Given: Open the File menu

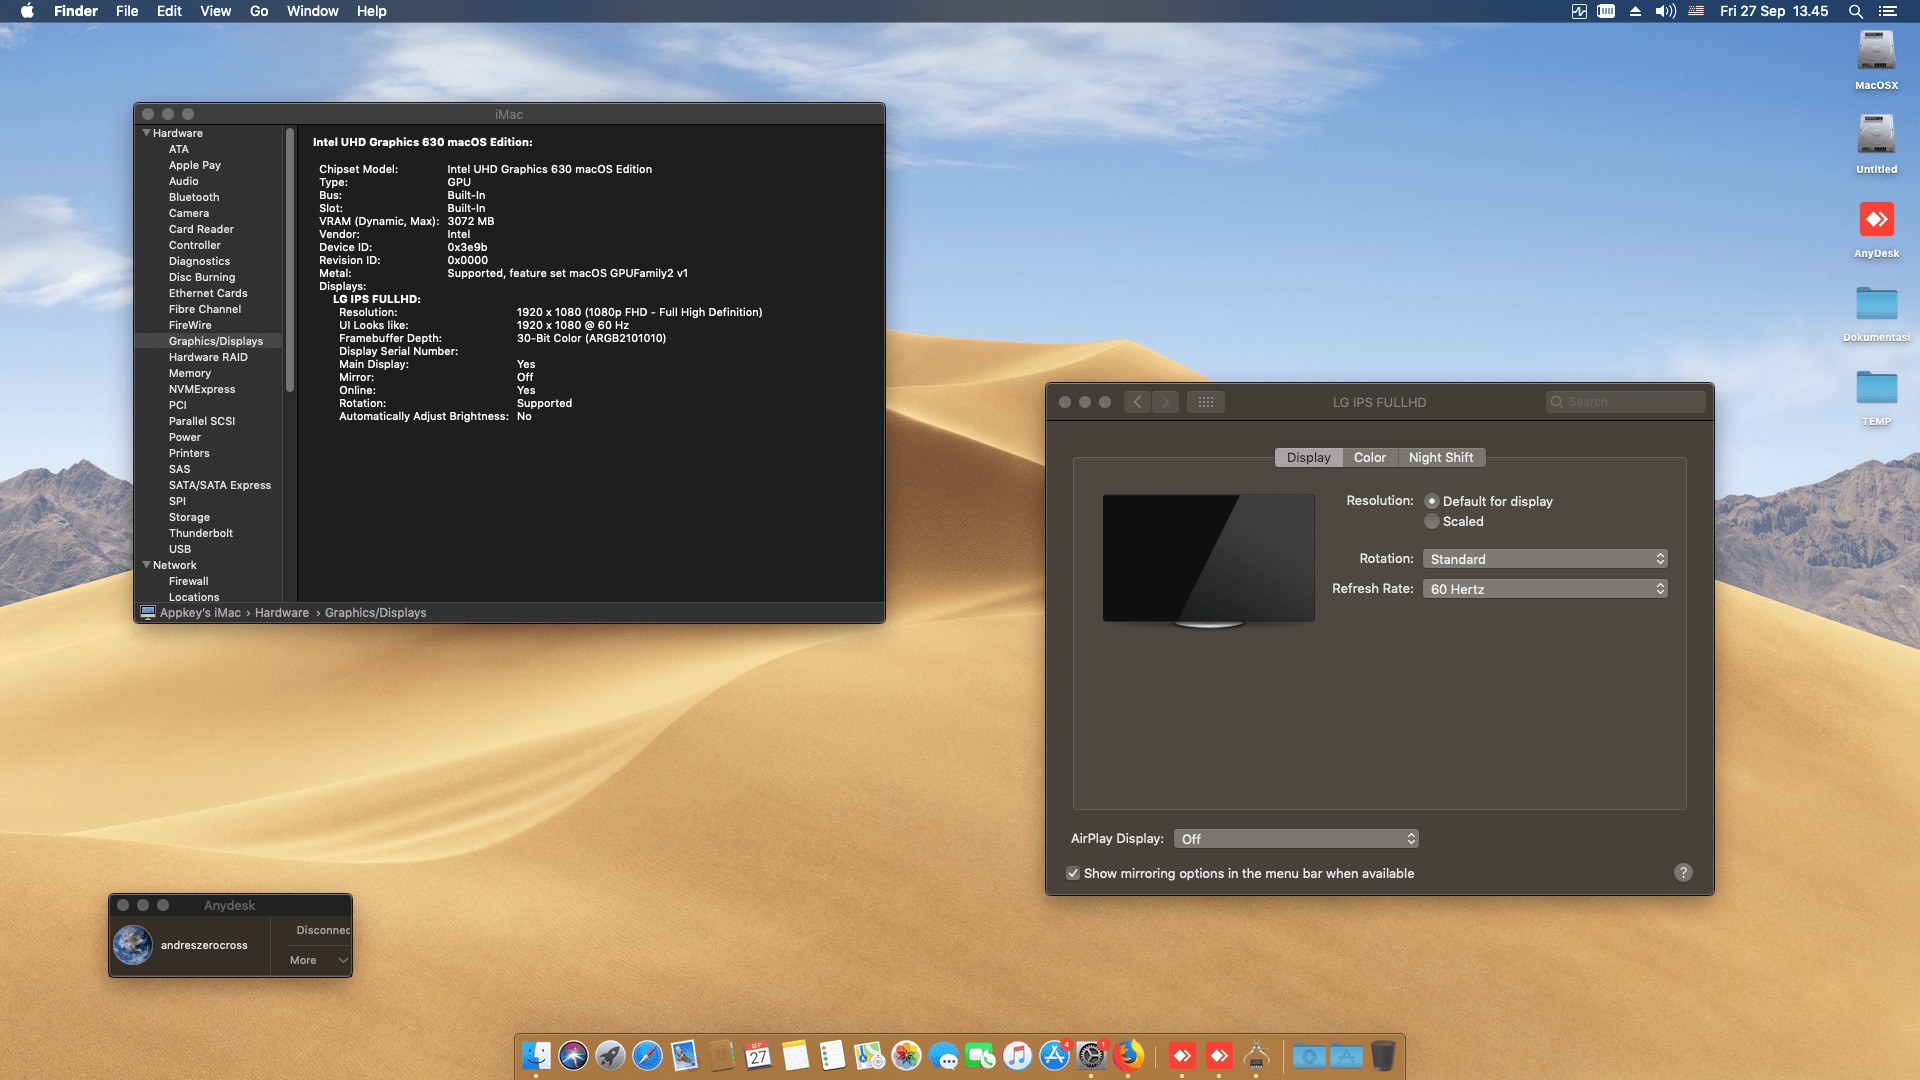Looking at the screenshot, I should pyautogui.click(x=127, y=11).
